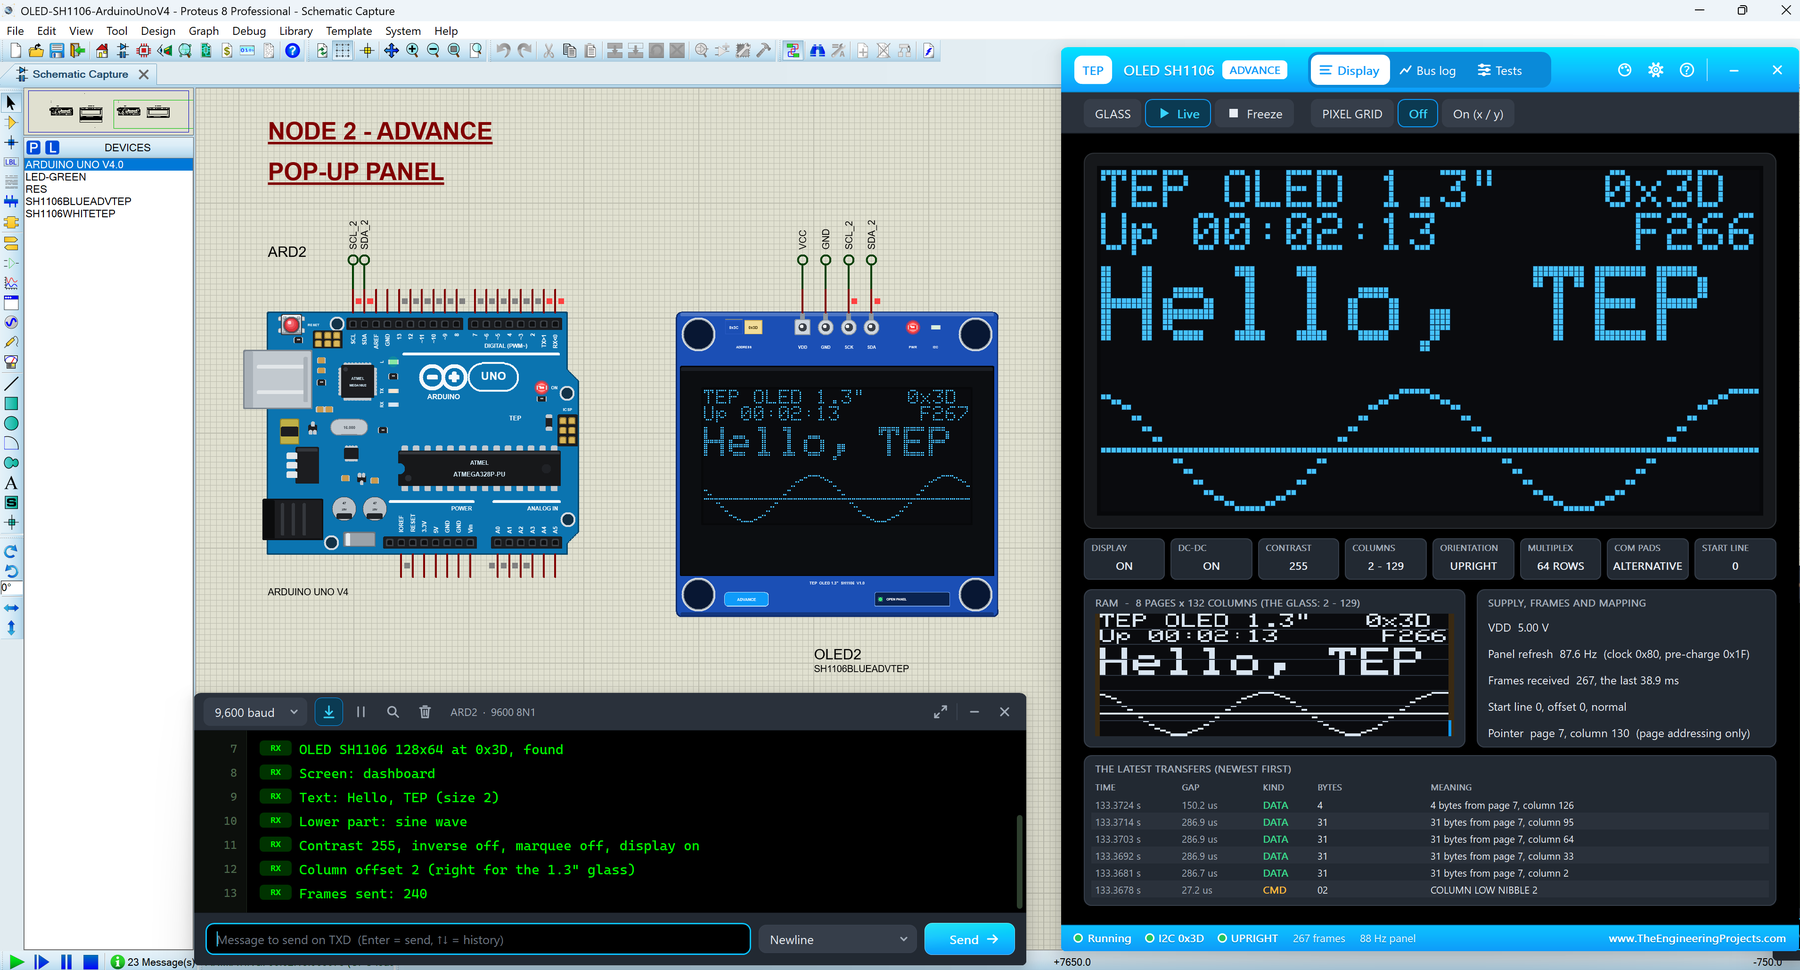Expand the serial terminal with the arrows icon

(x=940, y=712)
